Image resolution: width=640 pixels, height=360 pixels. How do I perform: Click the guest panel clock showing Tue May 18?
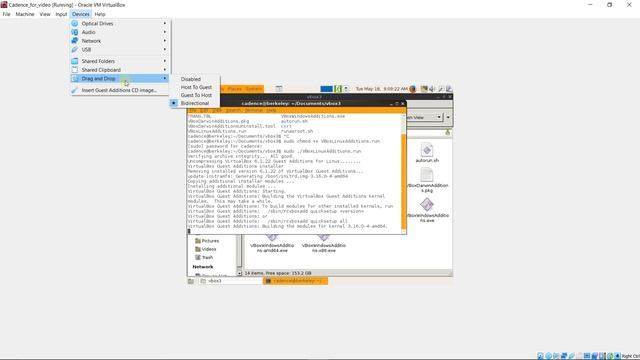(x=381, y=89)
